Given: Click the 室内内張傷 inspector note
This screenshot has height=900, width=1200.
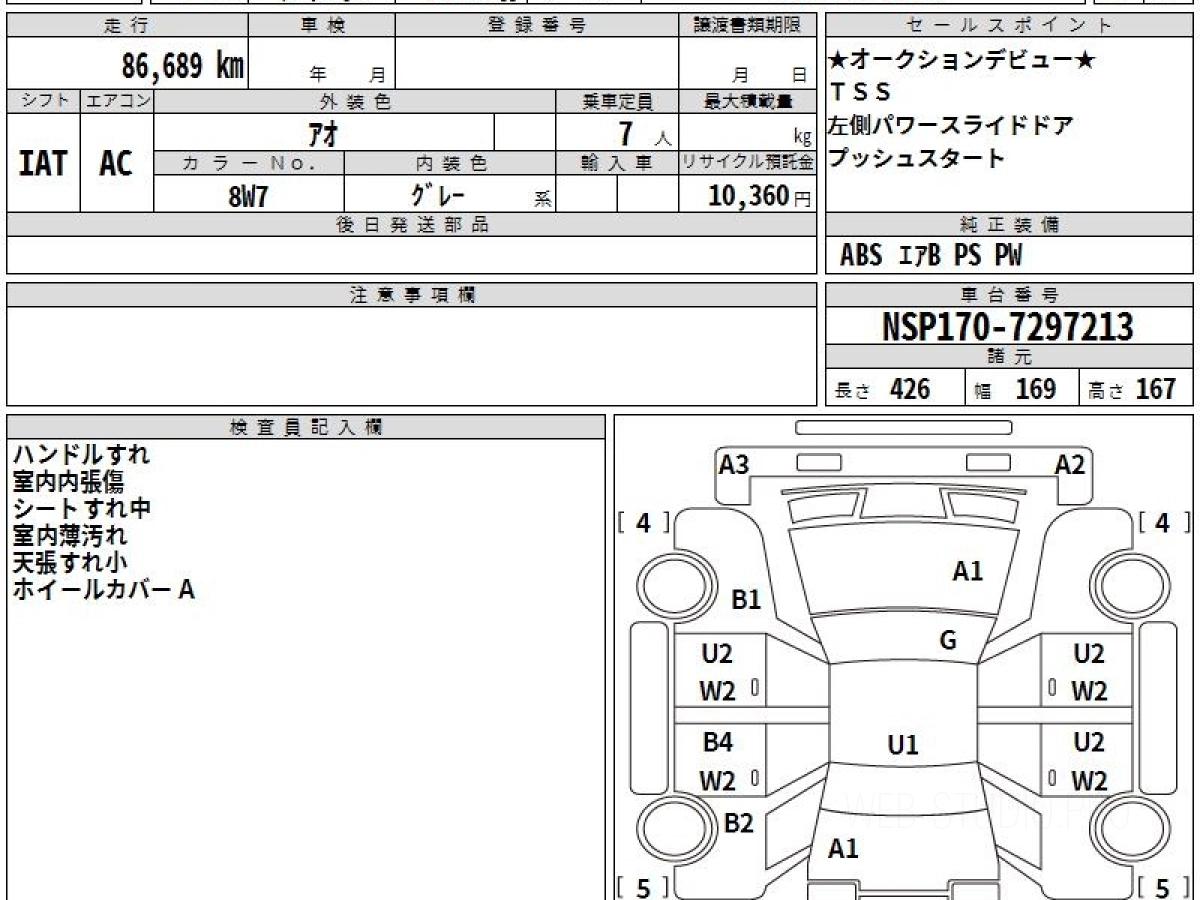Looking at the screenshot, I should point(68,481).
